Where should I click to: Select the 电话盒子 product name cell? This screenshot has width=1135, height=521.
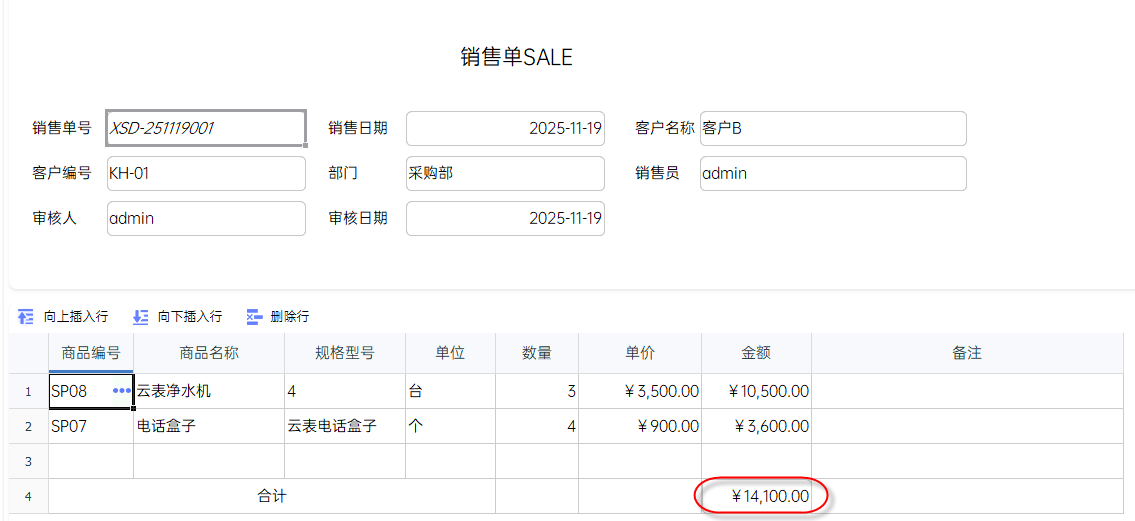(x=209, y=426)
